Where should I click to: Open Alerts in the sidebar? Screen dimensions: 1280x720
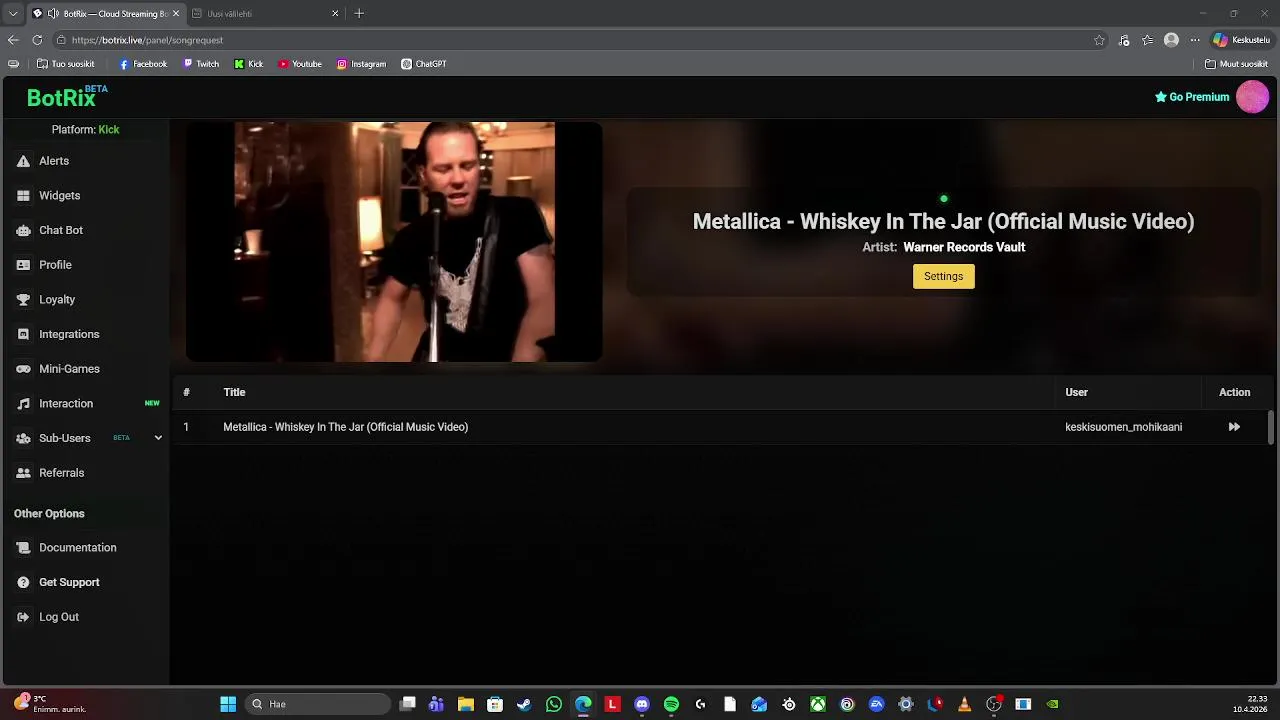pyautogui.click(x=53, y=161)
